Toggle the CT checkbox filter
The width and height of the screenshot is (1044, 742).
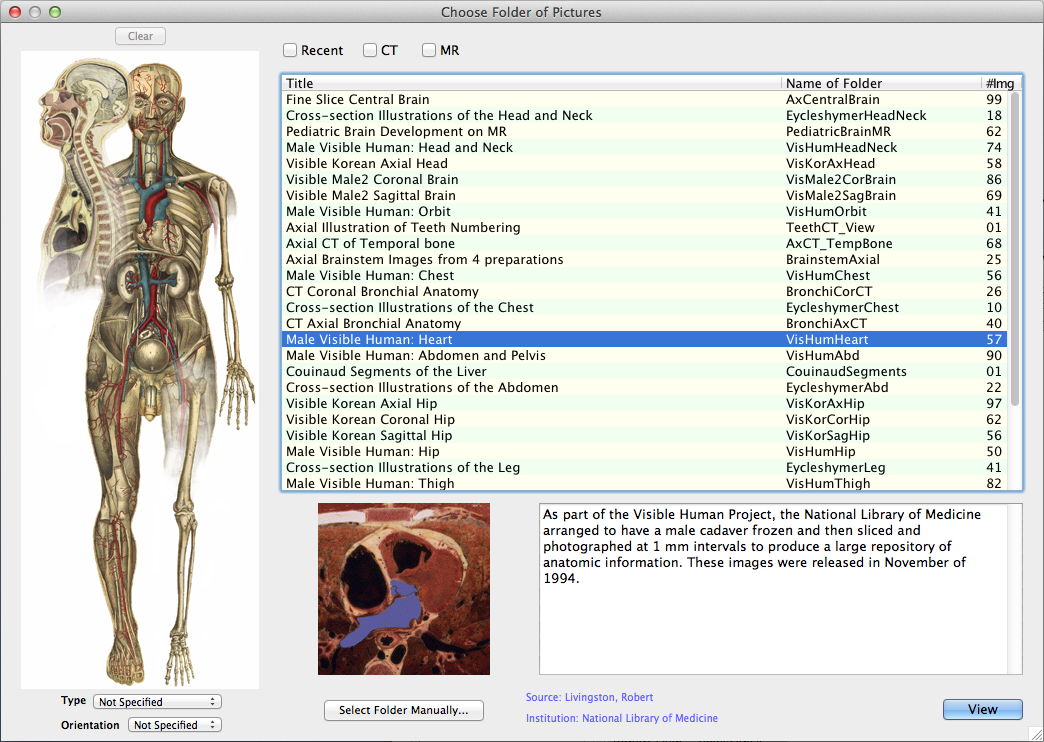click(370, 50)
